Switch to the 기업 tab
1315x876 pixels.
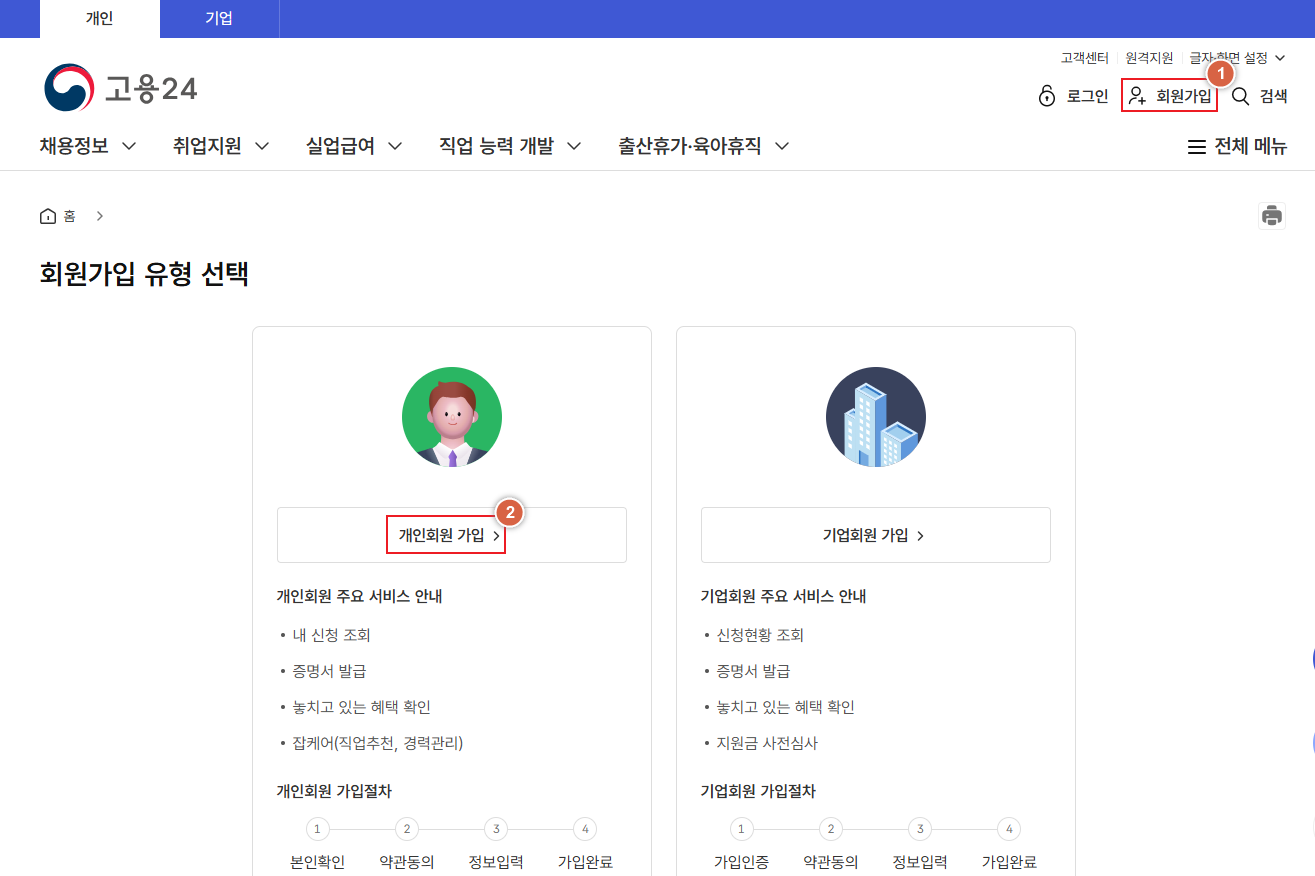(219, 18)
